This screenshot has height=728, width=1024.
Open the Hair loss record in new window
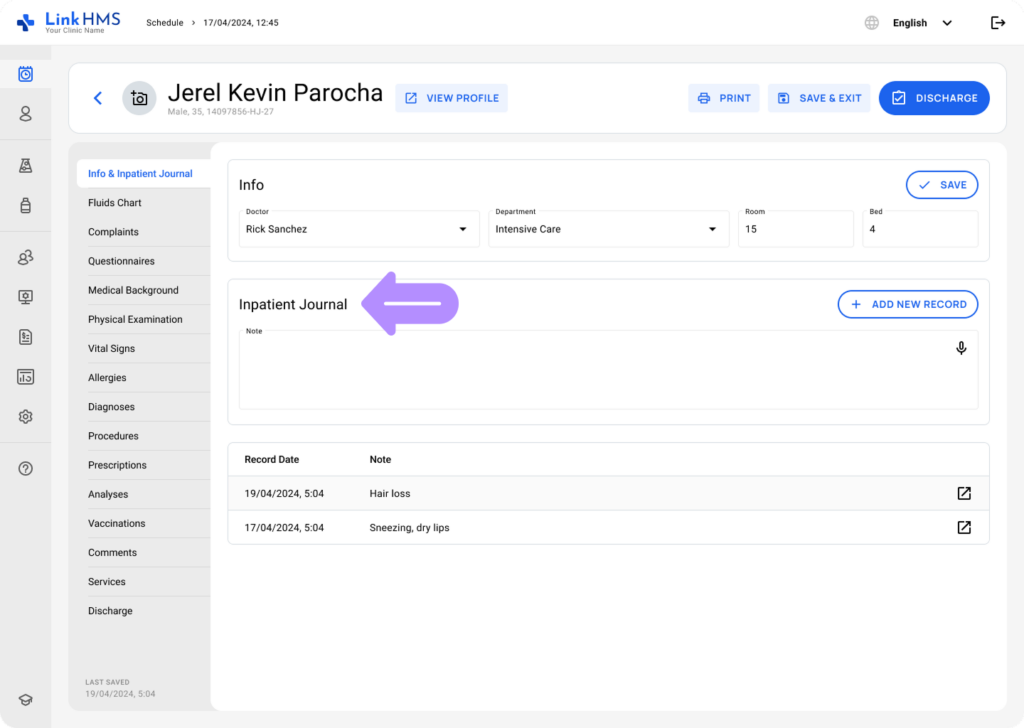[964, 493]
